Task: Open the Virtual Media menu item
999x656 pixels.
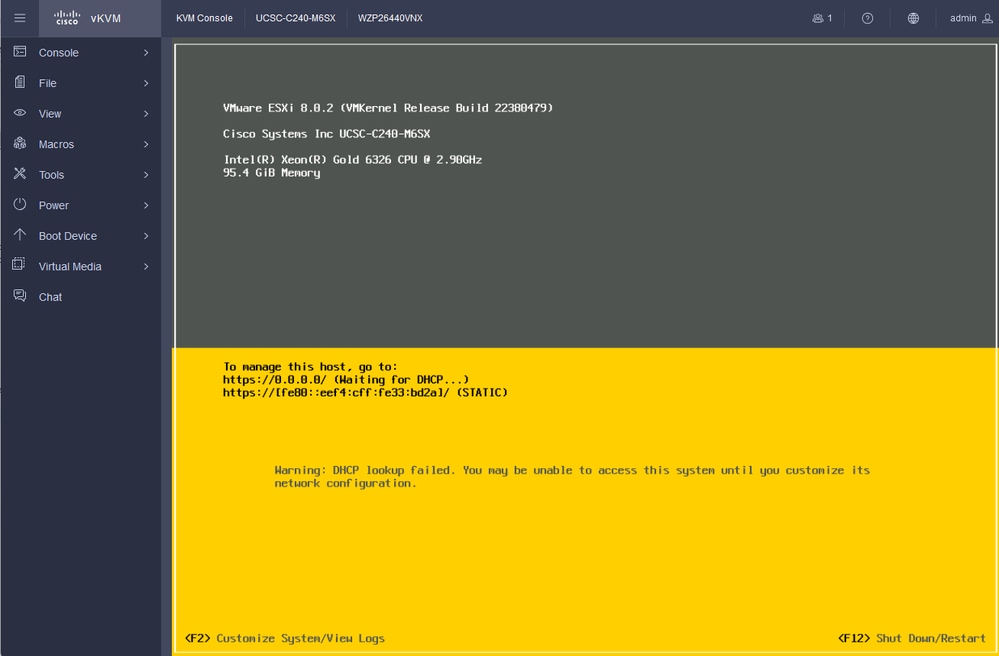Action: pos(80,267)
